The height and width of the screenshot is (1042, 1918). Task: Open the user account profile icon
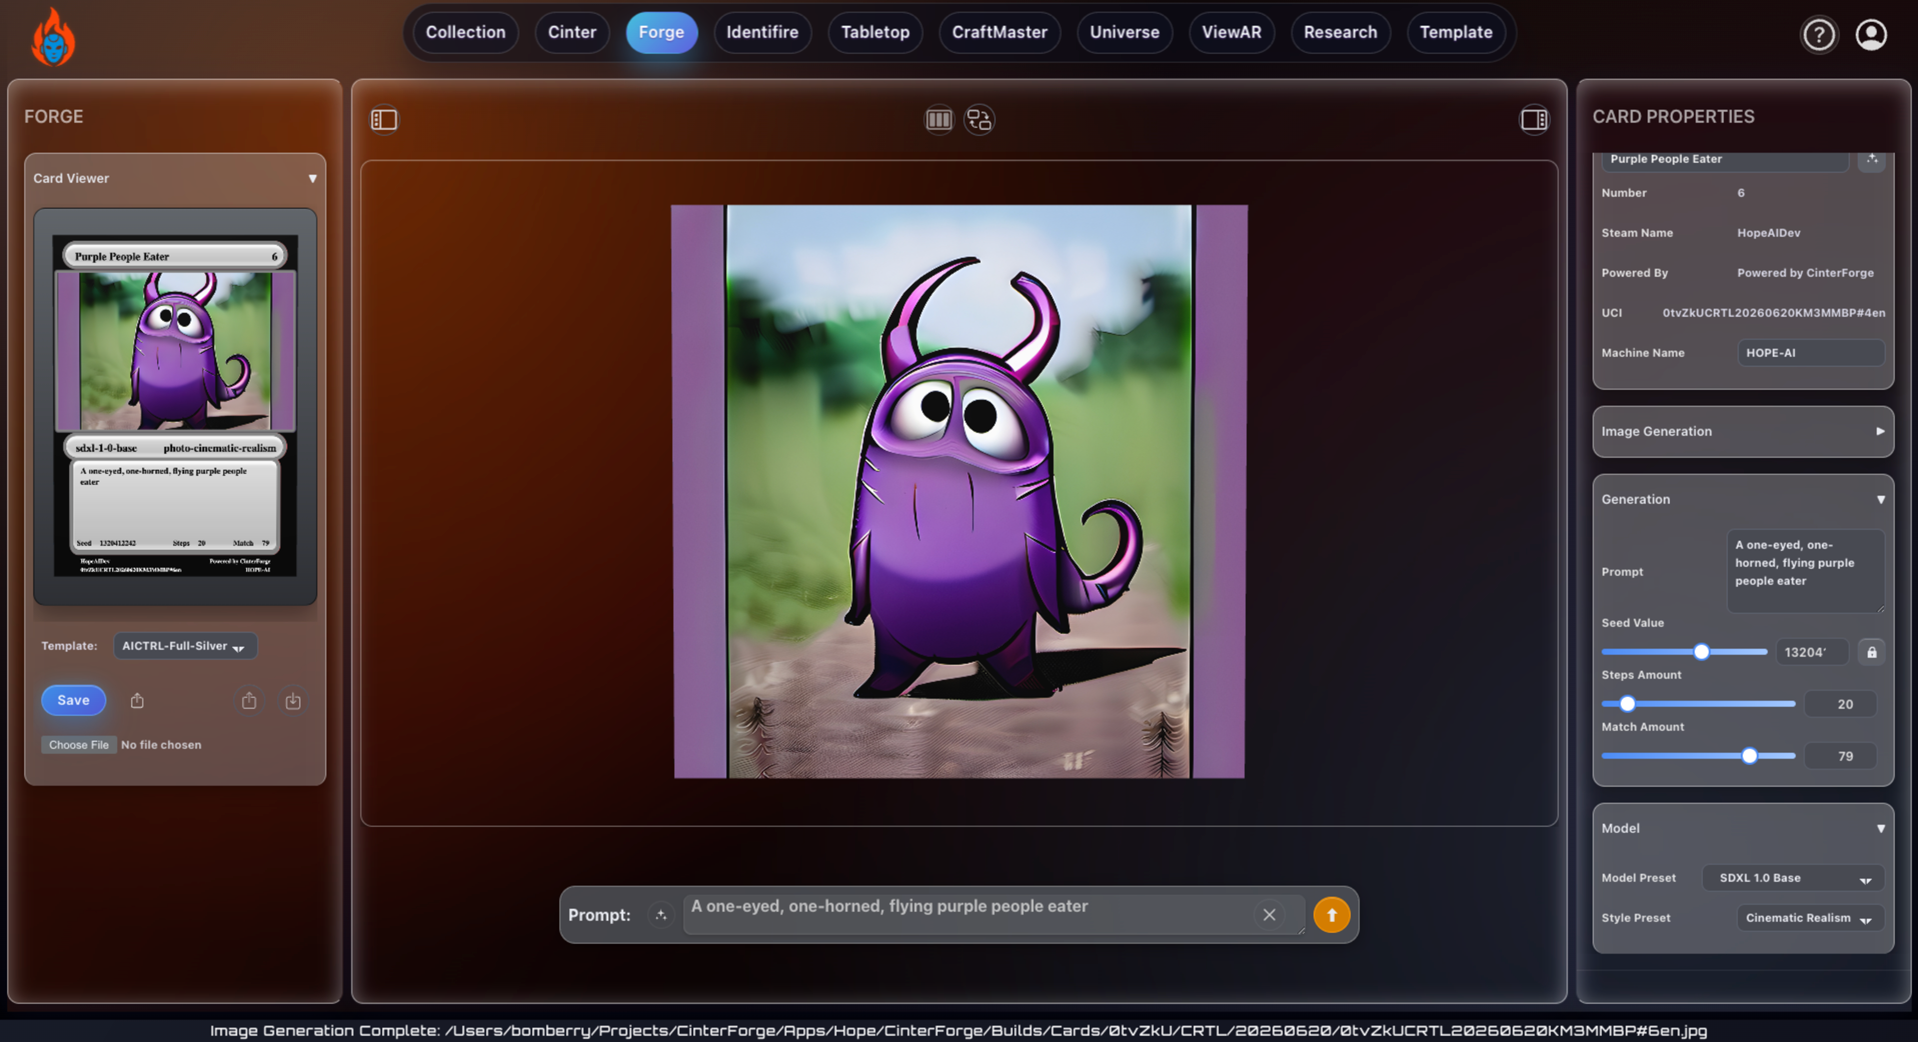pyautogui.click(x=1871, y=35)
